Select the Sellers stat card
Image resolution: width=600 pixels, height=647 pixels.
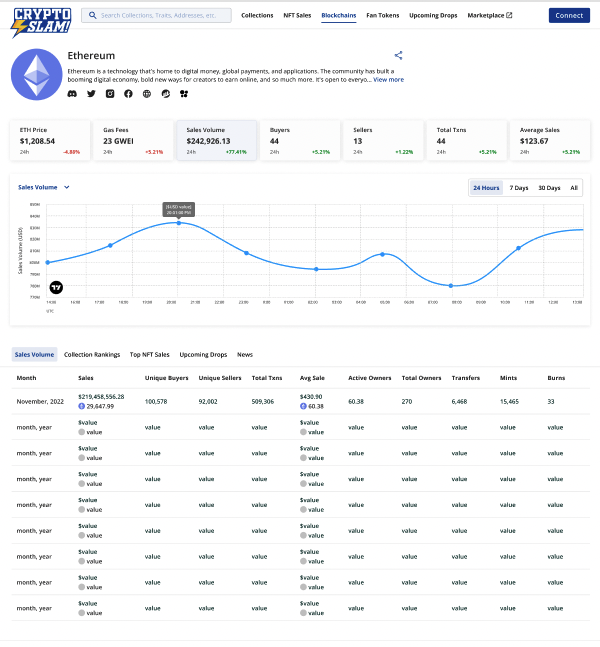point(383,140)
